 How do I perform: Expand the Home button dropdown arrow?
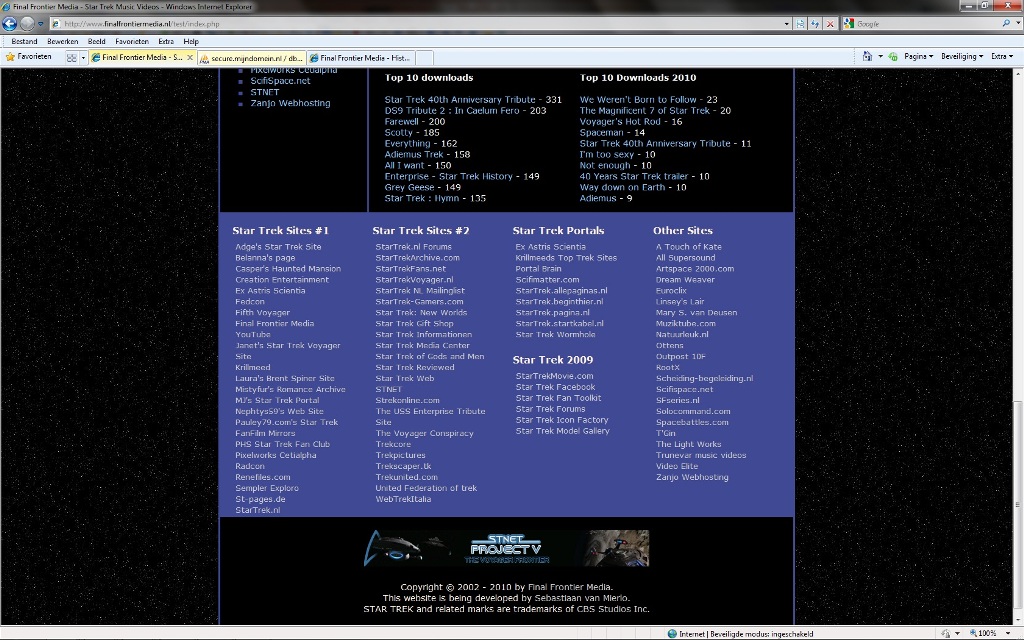[880, 57]
